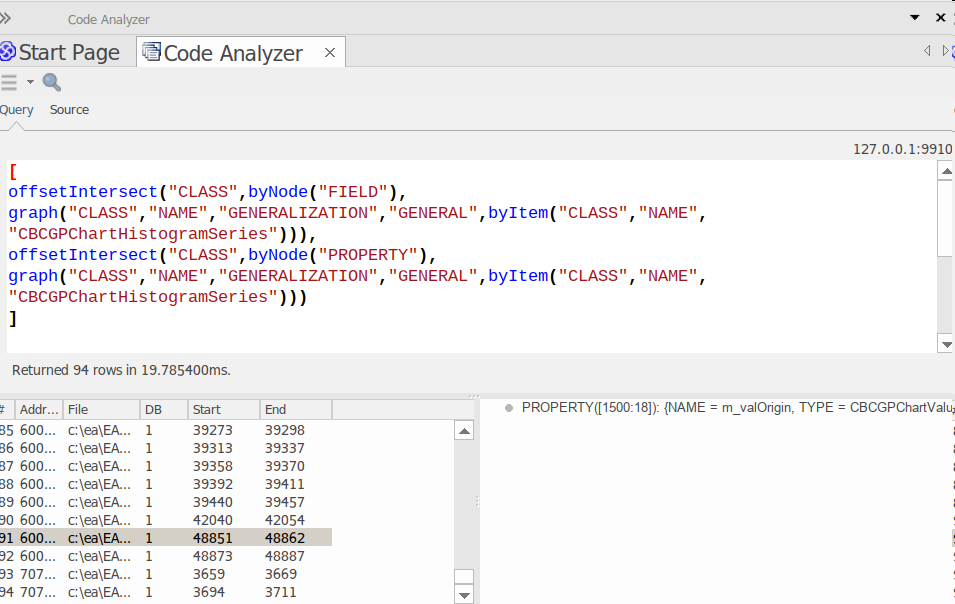Screen dimensions: 955x604
Task: Open the window position dropdown arrow
Action: [x=914, y=18]
